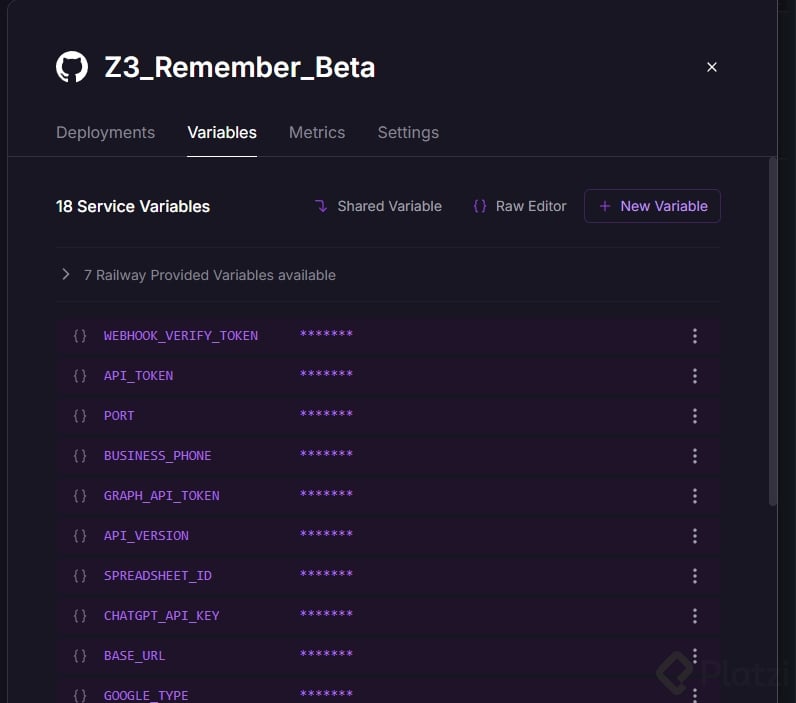
Task: Open three-dot menu for API_TOKEN
Action: click(695, 376)
